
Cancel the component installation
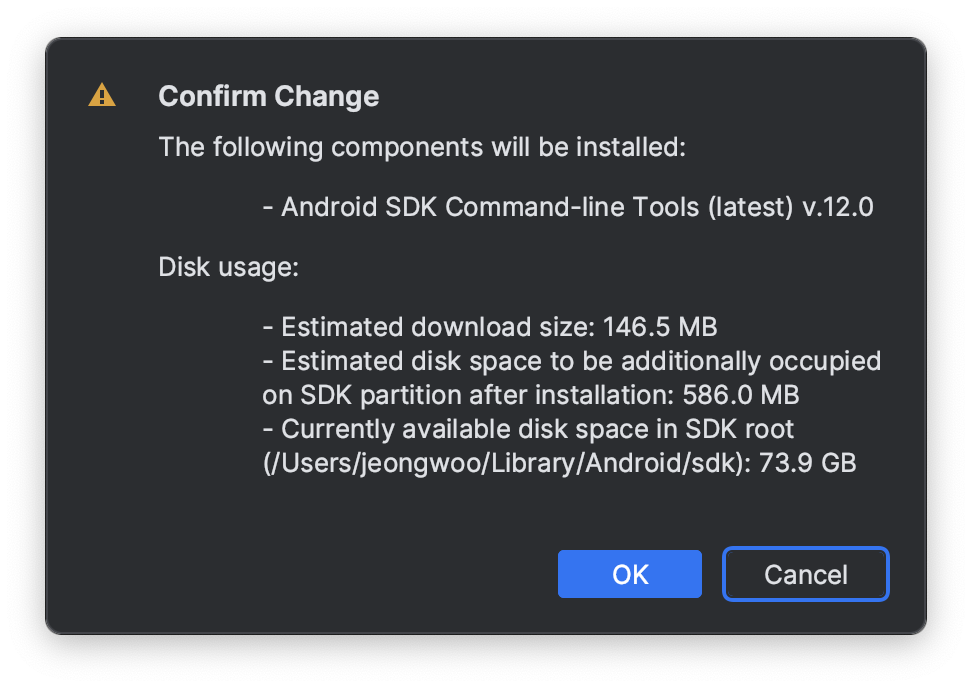pos(805,574)
